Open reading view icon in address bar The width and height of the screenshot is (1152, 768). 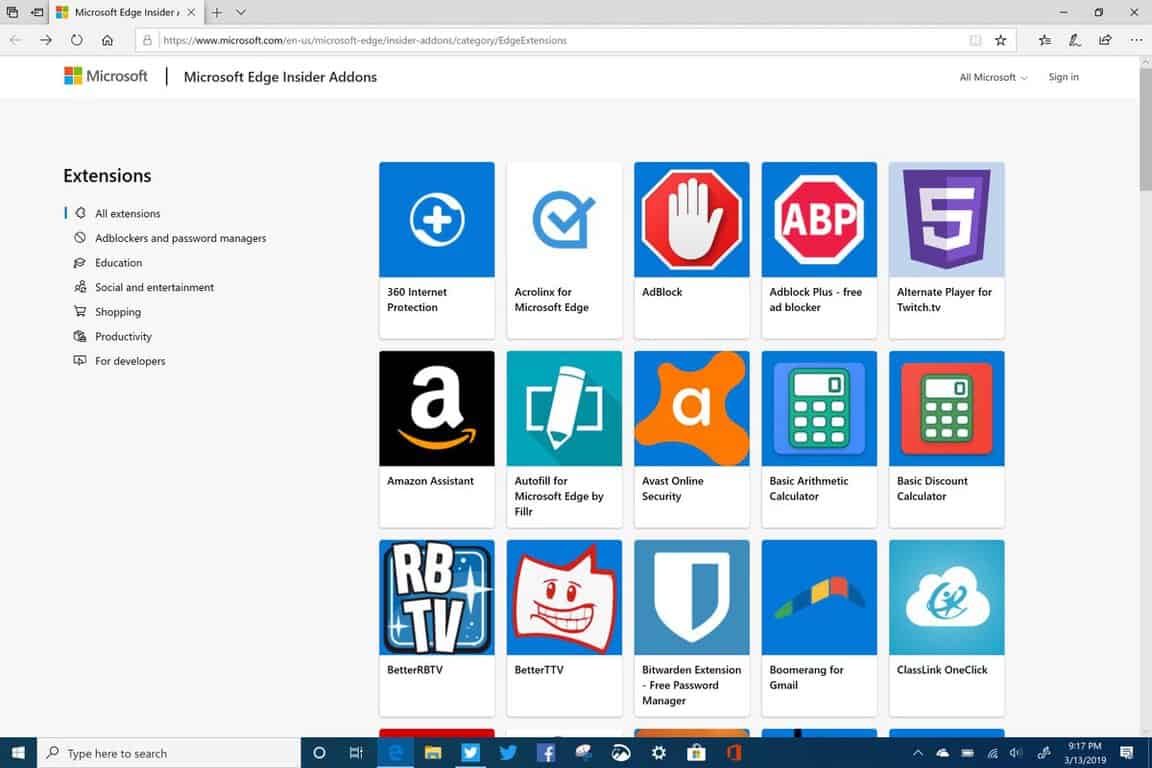(975, 40)
